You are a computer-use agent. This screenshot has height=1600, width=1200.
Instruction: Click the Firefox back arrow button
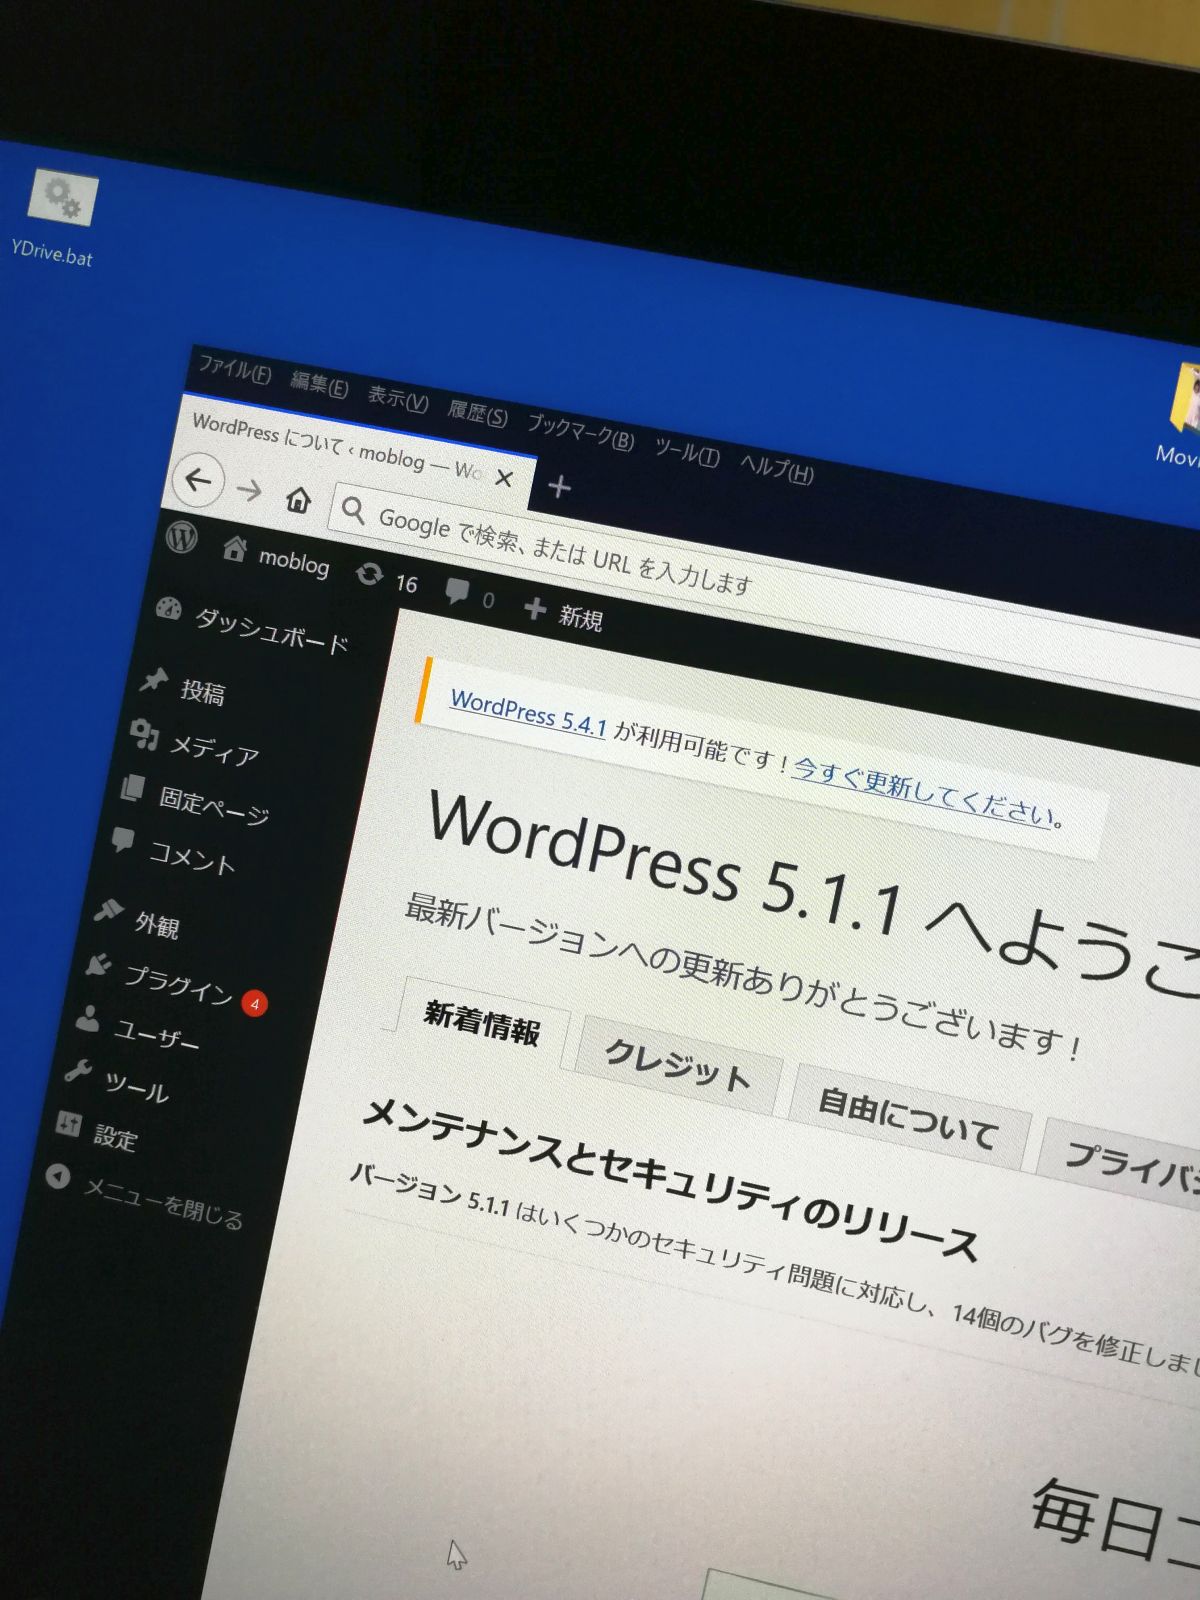[199, 481]
